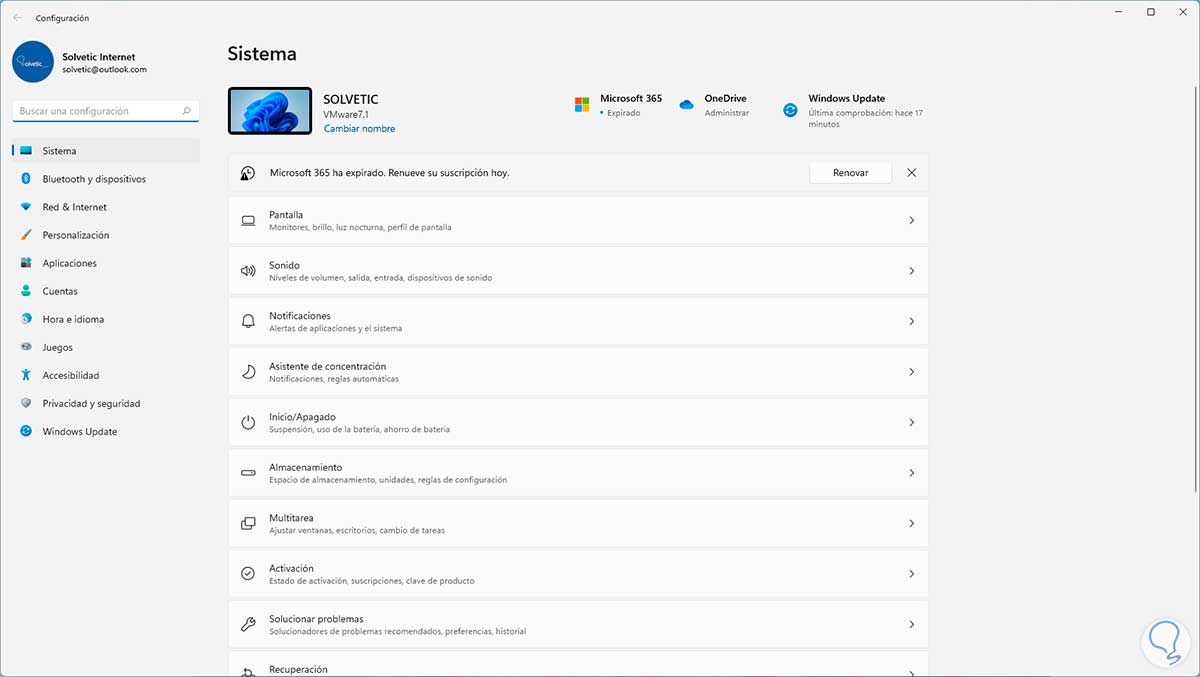Click the Bluetooth icon in sidebar

[x=26, y=179]
